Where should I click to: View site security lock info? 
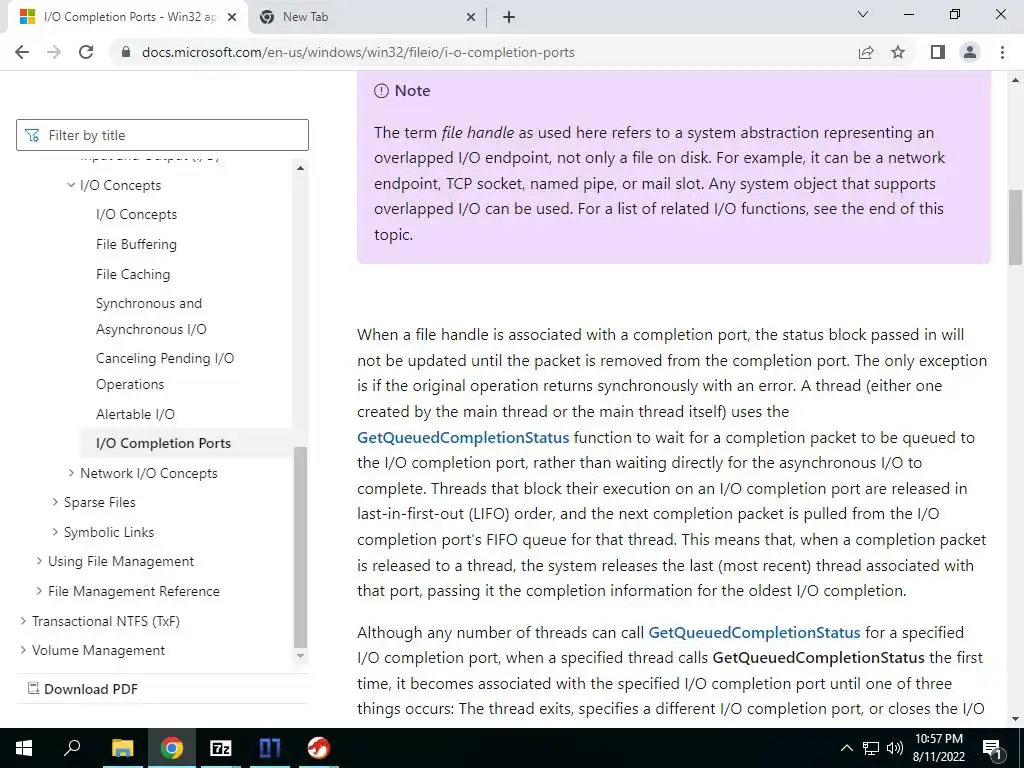pyautogui.click(x=126, y=52)
